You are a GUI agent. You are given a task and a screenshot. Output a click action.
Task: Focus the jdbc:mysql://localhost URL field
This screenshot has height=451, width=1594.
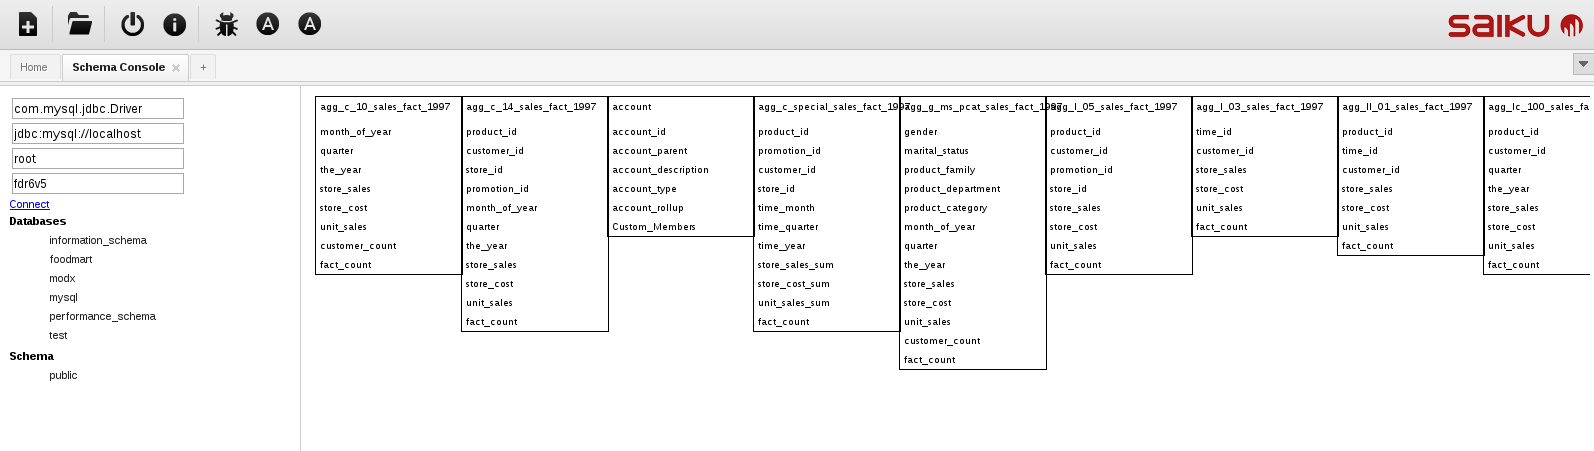click(x=98, y=133)
